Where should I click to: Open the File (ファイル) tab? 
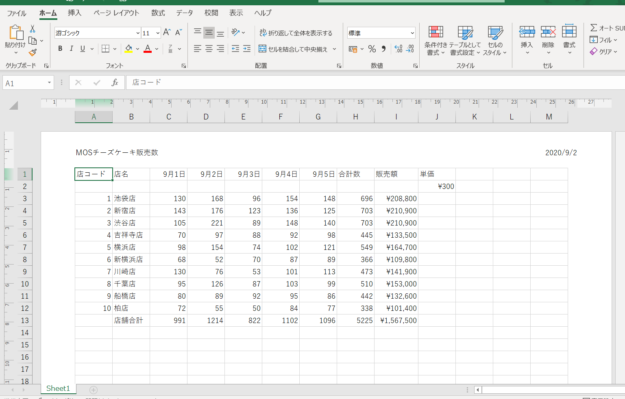coord(17,13)
